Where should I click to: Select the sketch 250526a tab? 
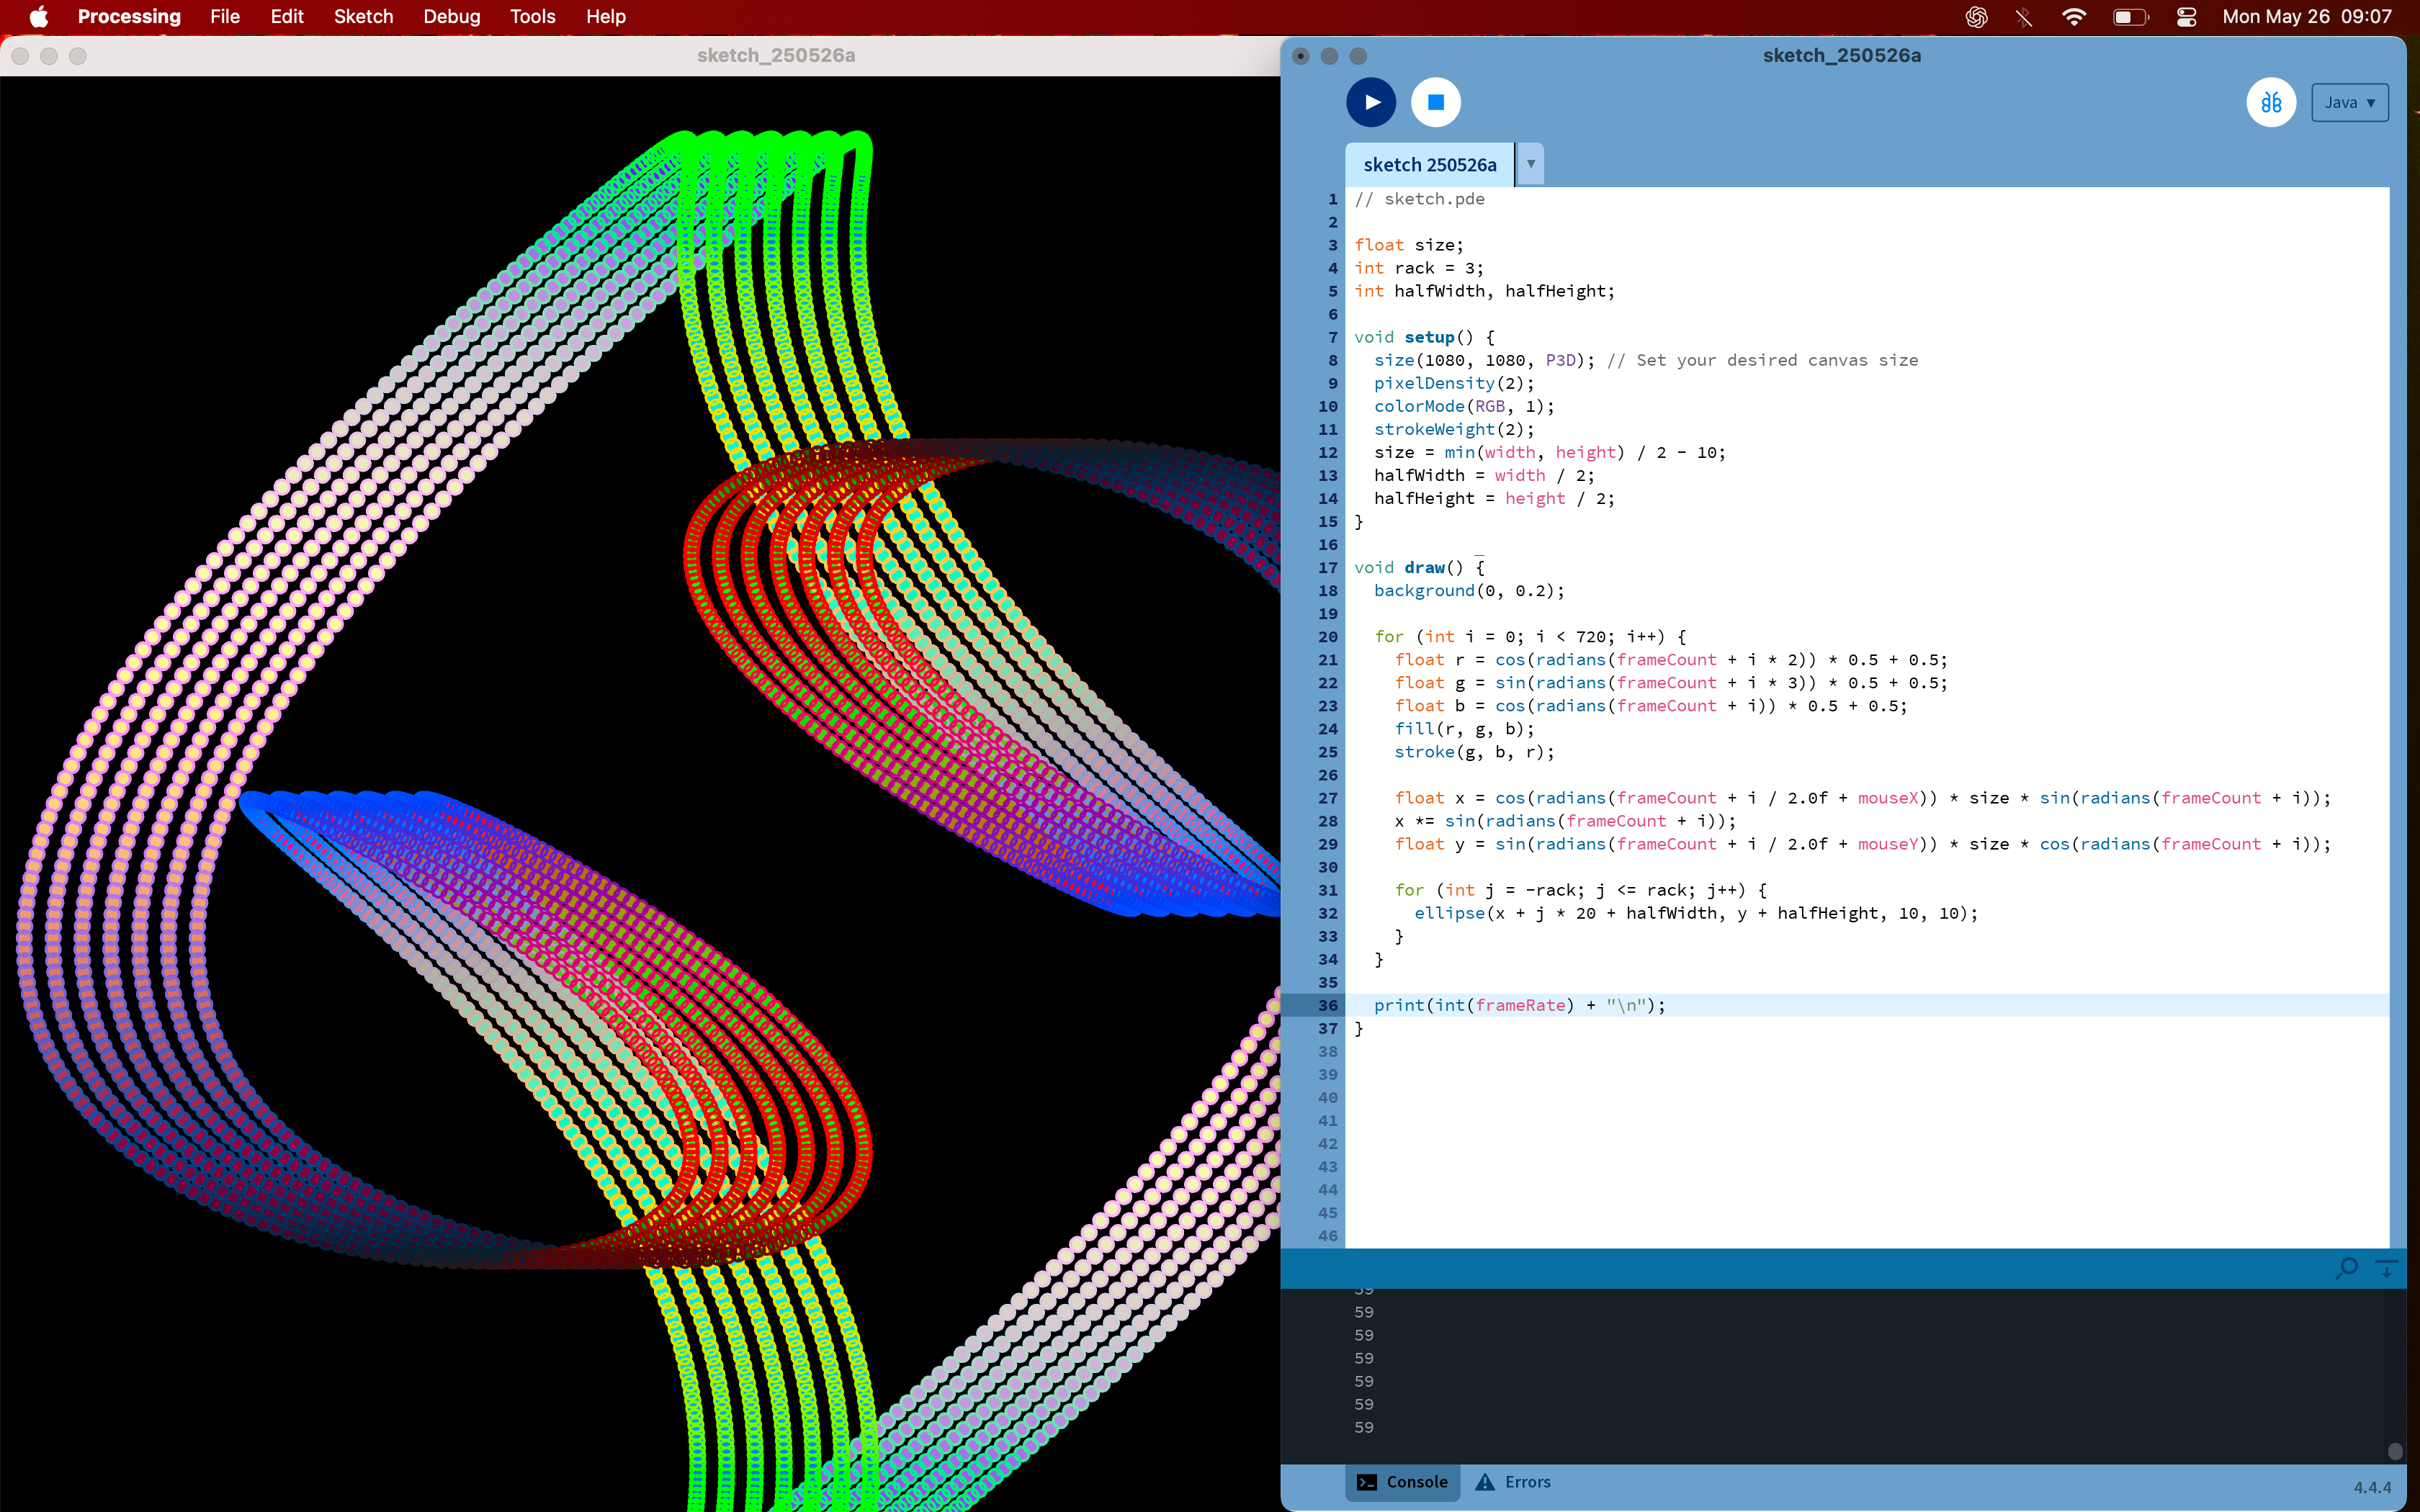coord(1429,165)
